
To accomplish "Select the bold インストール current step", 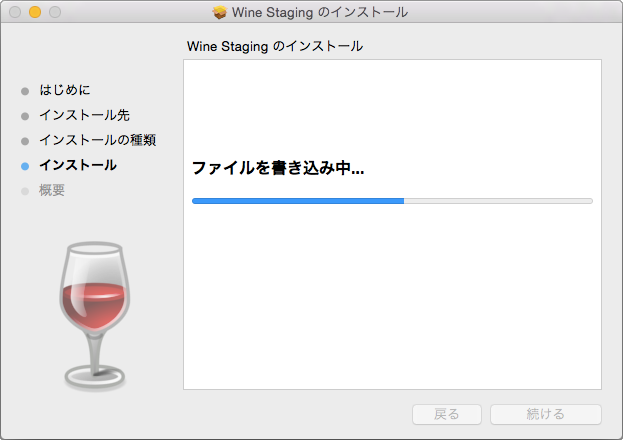I will pyautogui.click(x=78, y=165).
